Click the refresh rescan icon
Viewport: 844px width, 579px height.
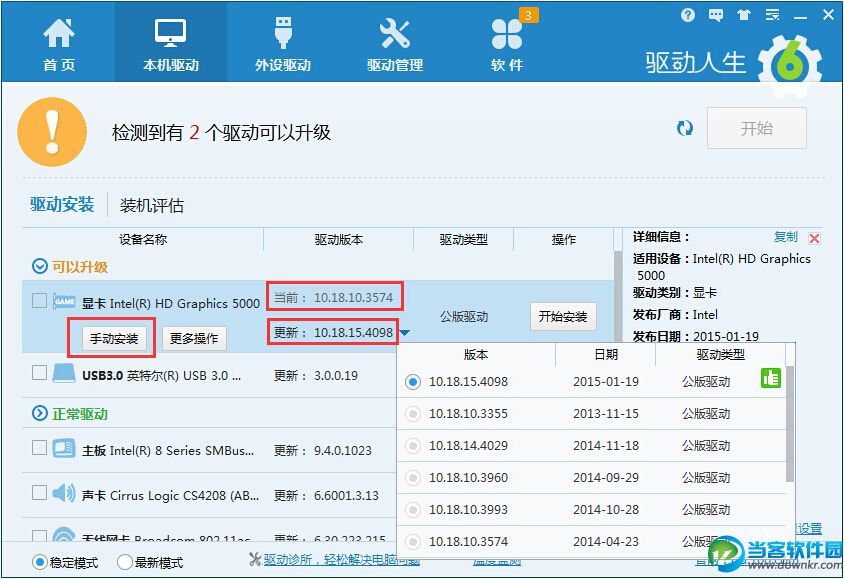click(685, 128)
